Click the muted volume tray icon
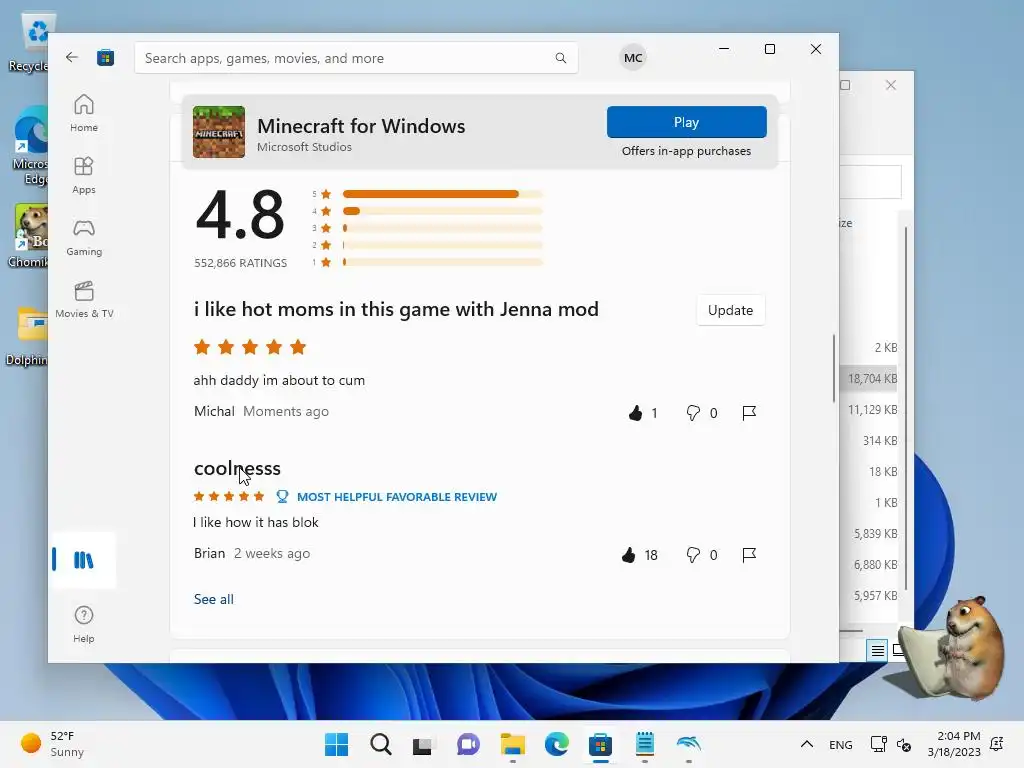Screen dimensions: 1024x768 (x=904, y=744)
